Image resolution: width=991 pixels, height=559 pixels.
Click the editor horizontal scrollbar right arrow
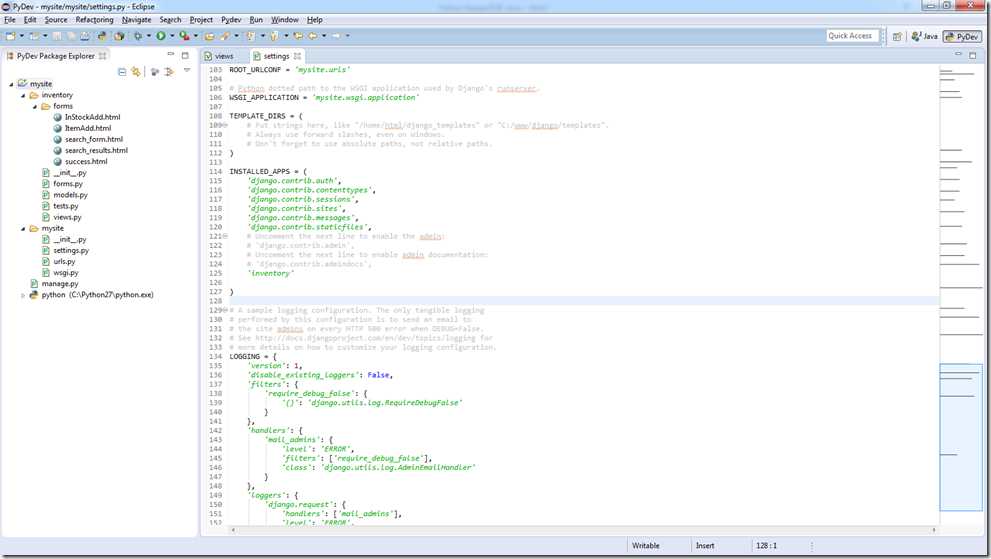pyautogui.click(x=933, y=530)
